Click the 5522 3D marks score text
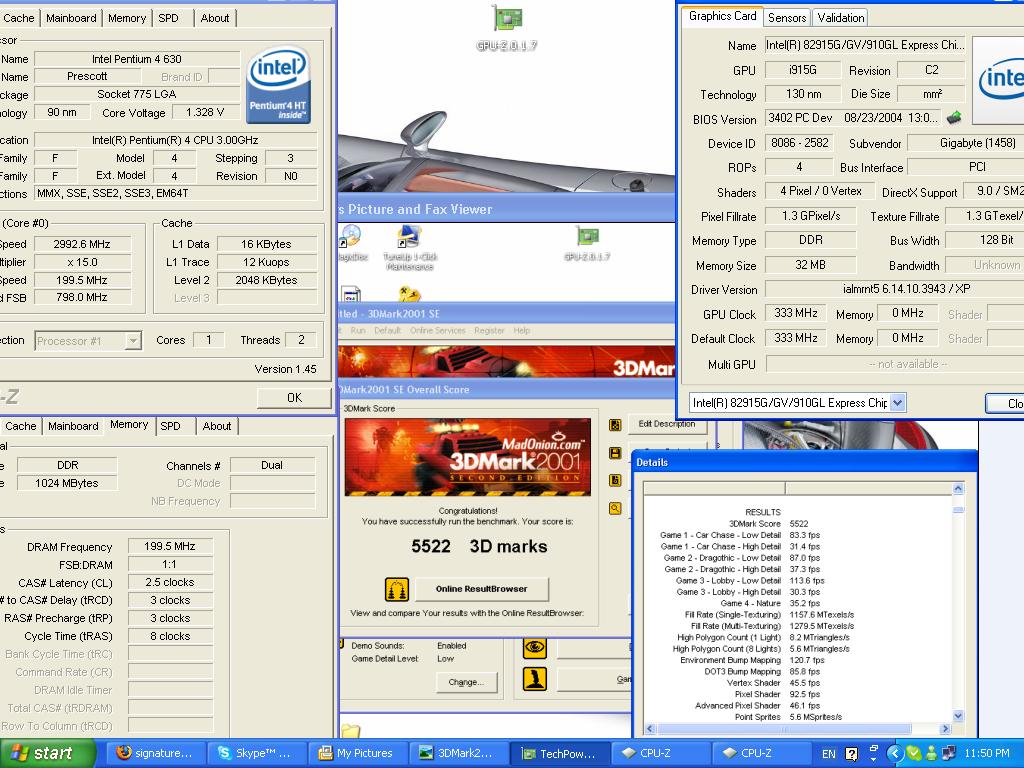The width and height of the screenshot is (1024, 768). [479, 547]
